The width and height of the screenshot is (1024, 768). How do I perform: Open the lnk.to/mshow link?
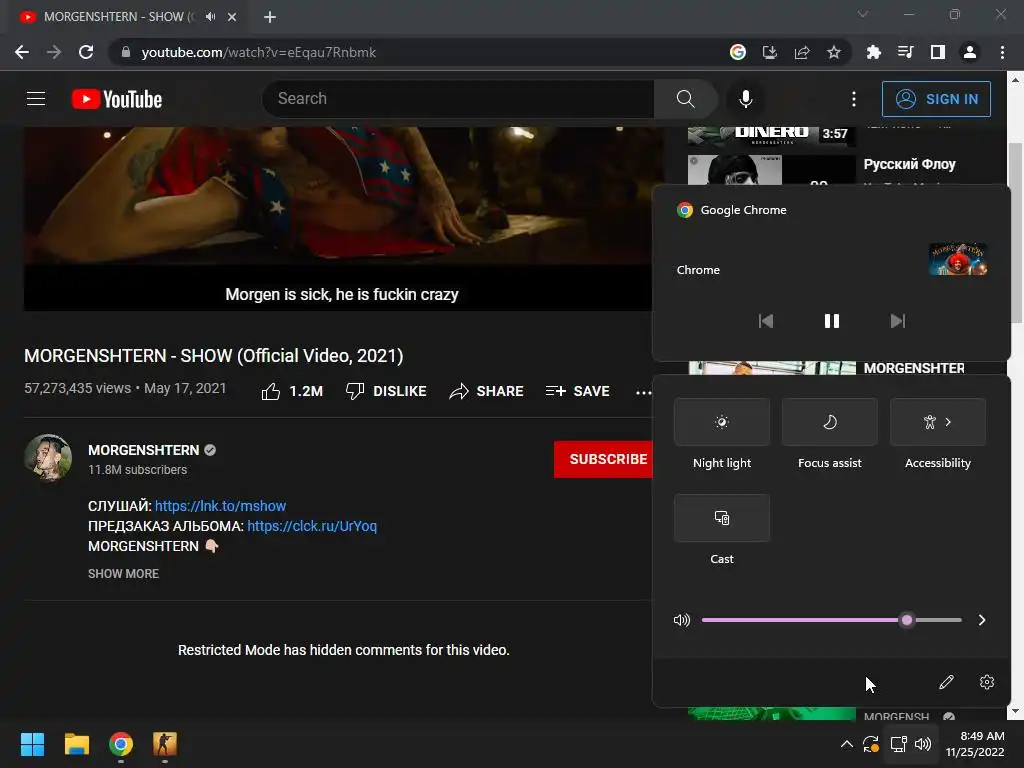(x=220, y=506)
